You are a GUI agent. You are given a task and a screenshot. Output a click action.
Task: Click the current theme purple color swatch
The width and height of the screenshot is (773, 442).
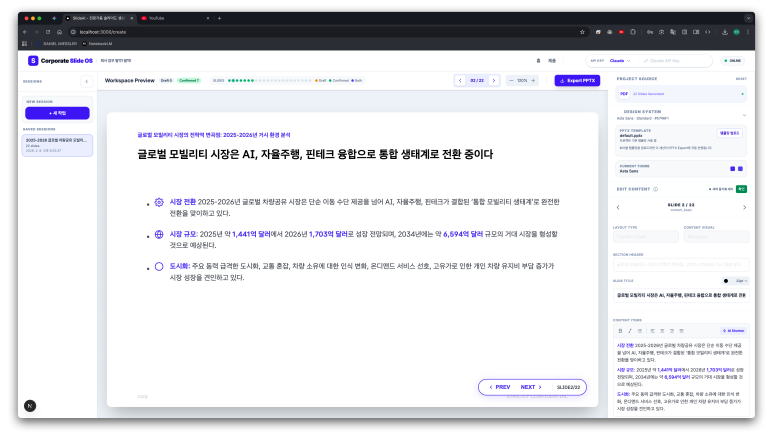(732, 169)
